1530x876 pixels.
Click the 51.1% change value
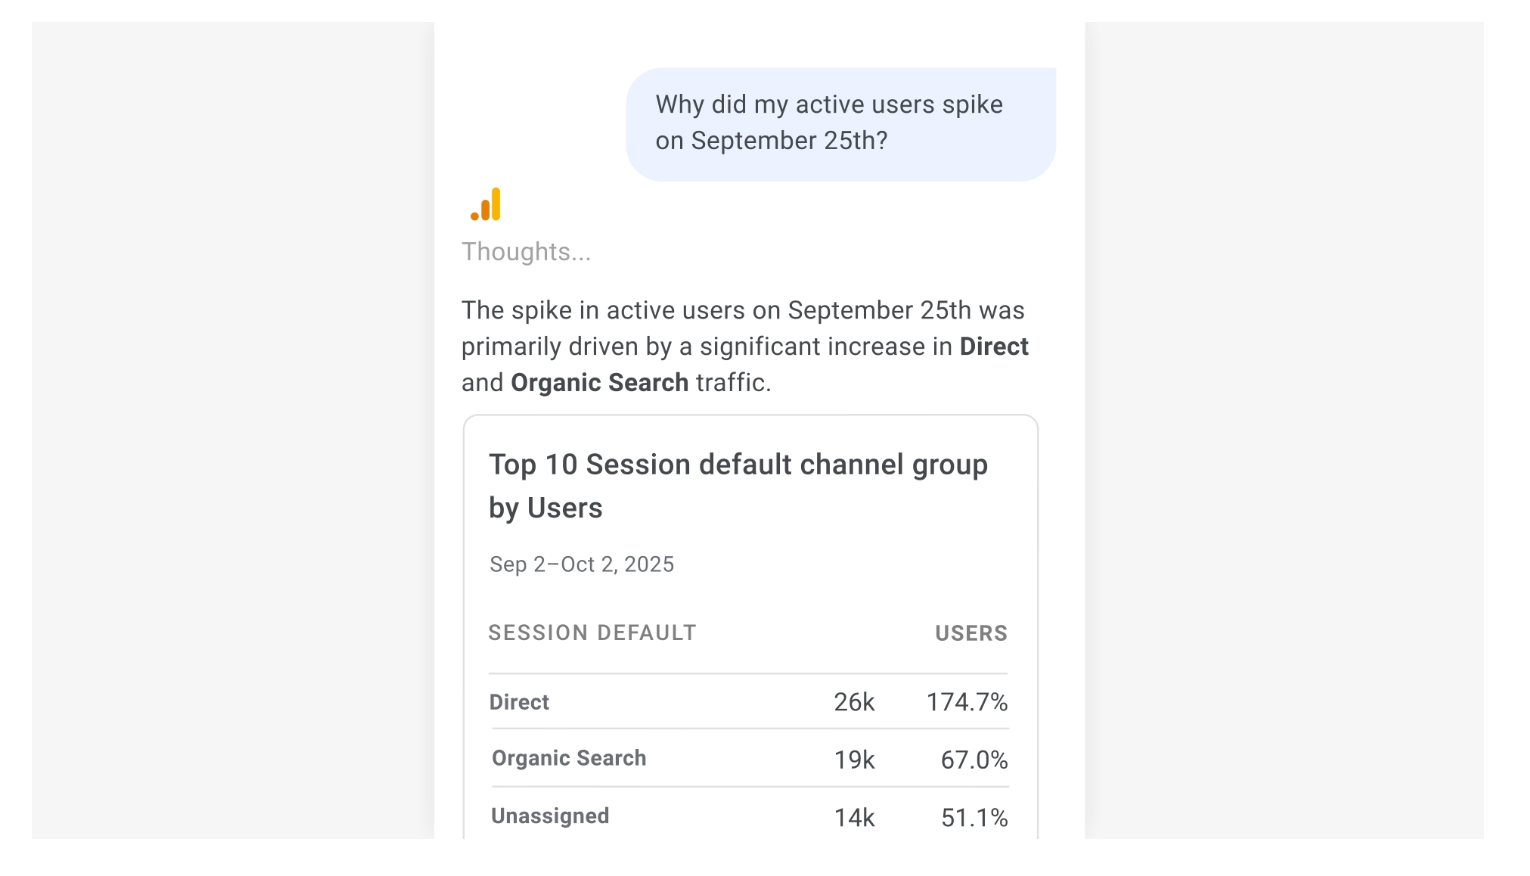click(x=973, y=819)
